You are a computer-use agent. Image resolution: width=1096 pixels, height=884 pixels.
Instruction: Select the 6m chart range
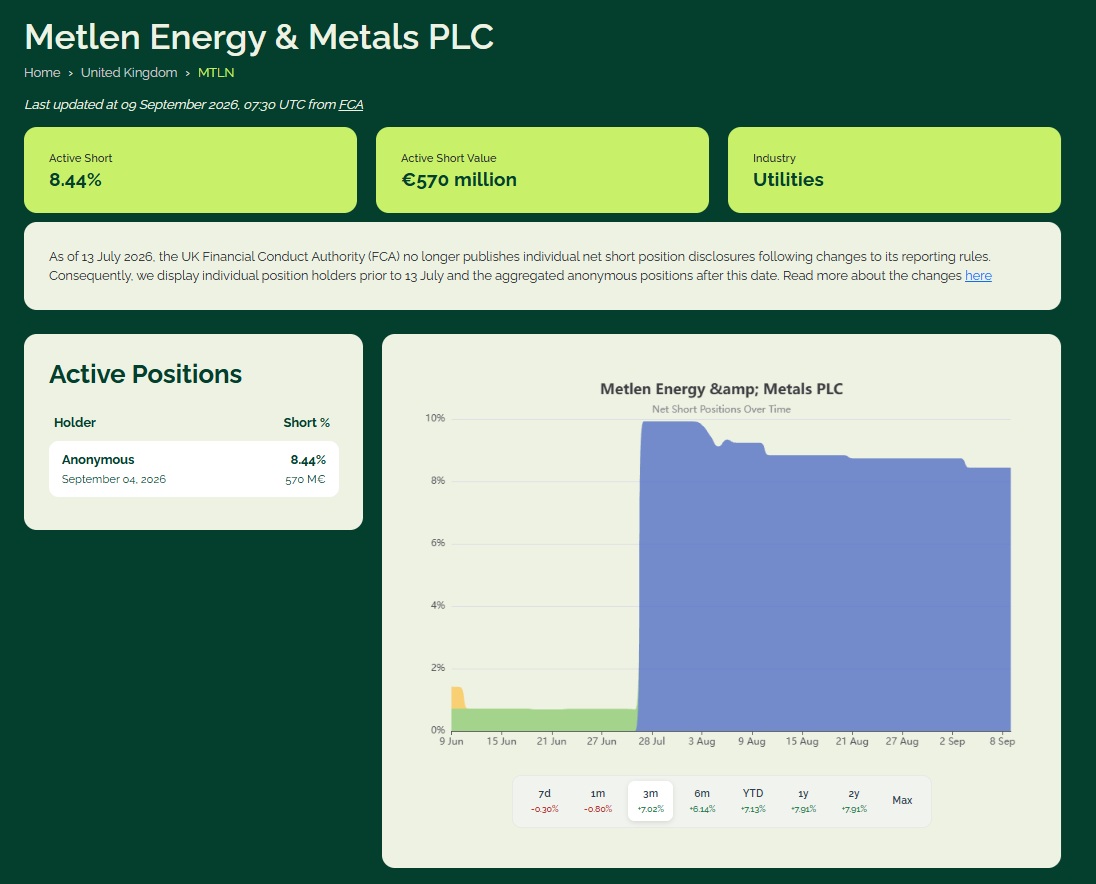pos(702,801)
